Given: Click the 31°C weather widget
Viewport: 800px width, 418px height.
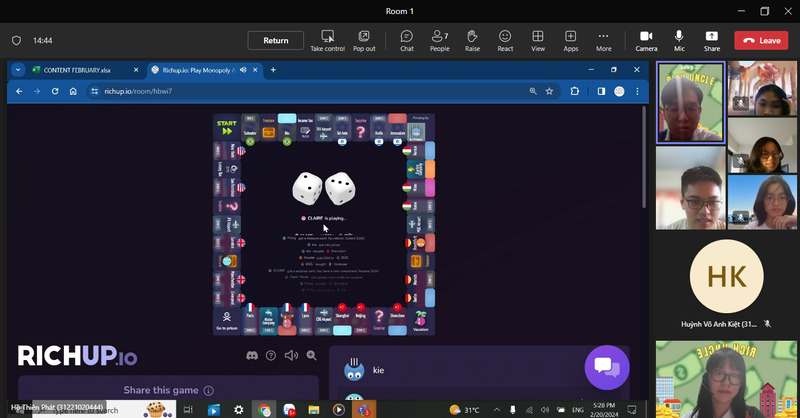Looking at the screenshot, I should coord(464,409).
